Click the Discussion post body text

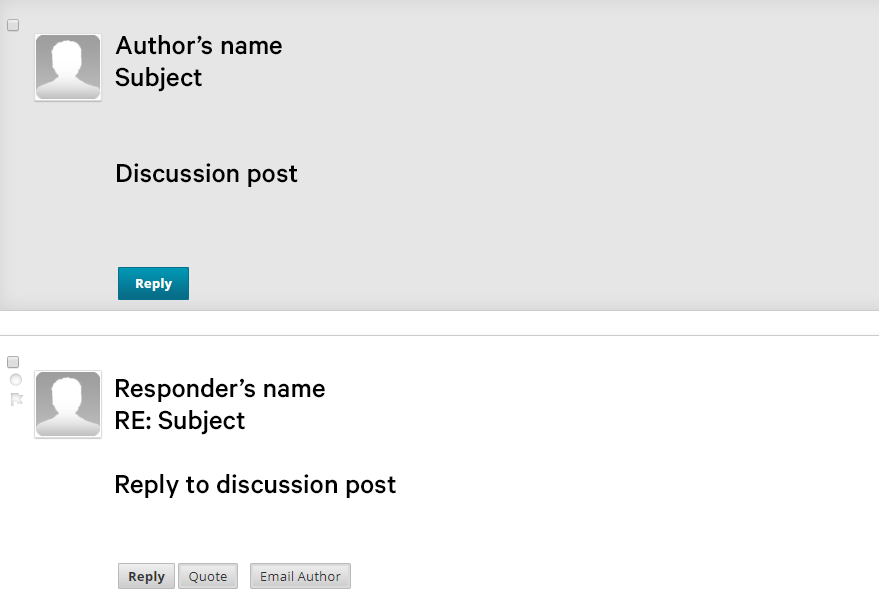click(x=206, y=173)
